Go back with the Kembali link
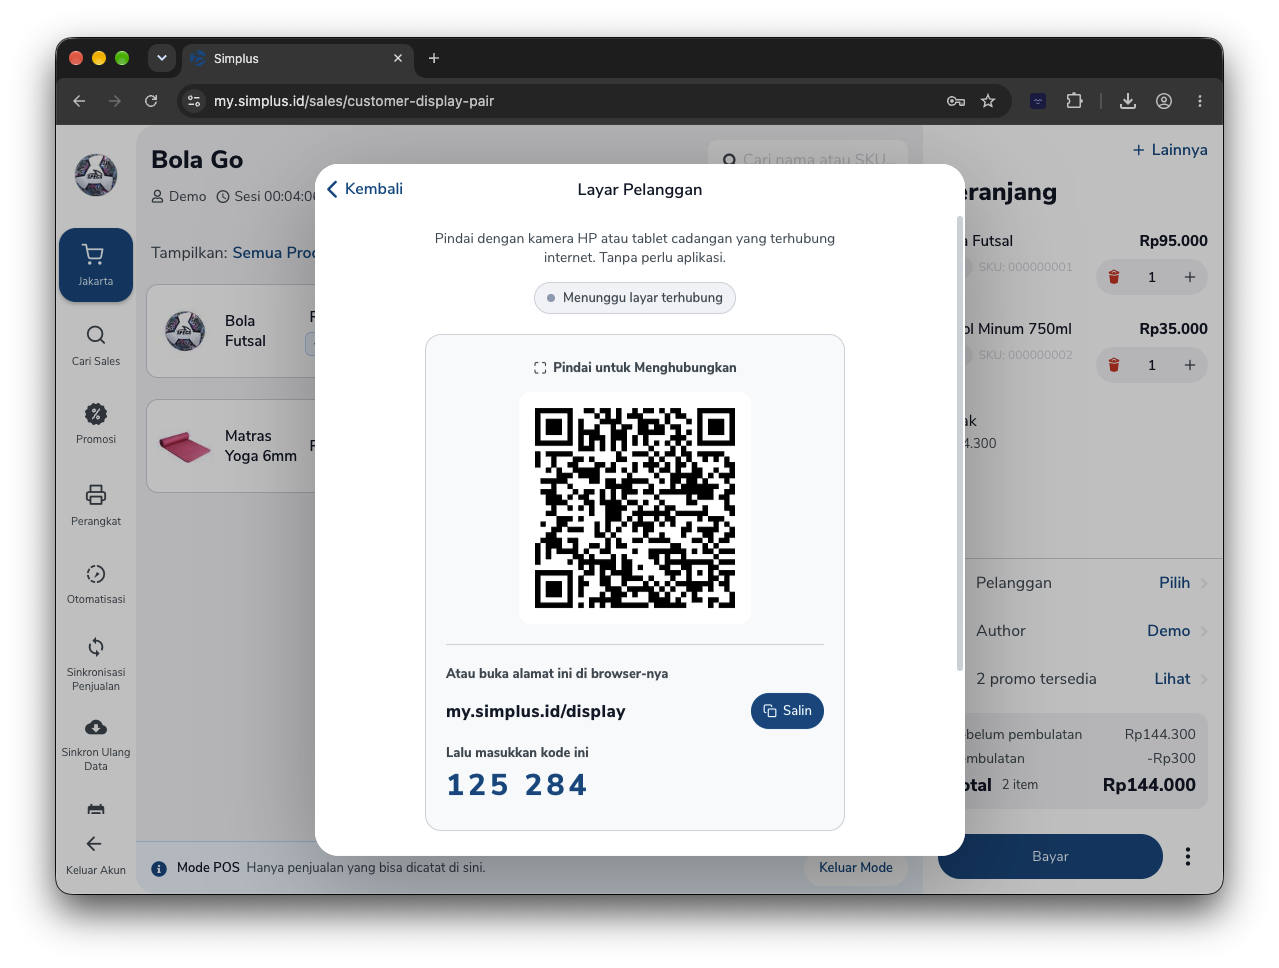1279x968 pixels. [x=365, y=189]
